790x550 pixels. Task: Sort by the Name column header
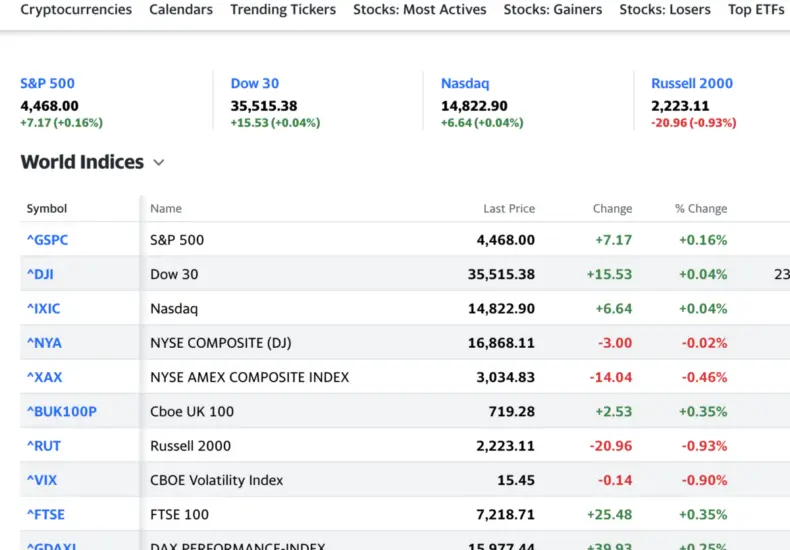click(166, 209)
